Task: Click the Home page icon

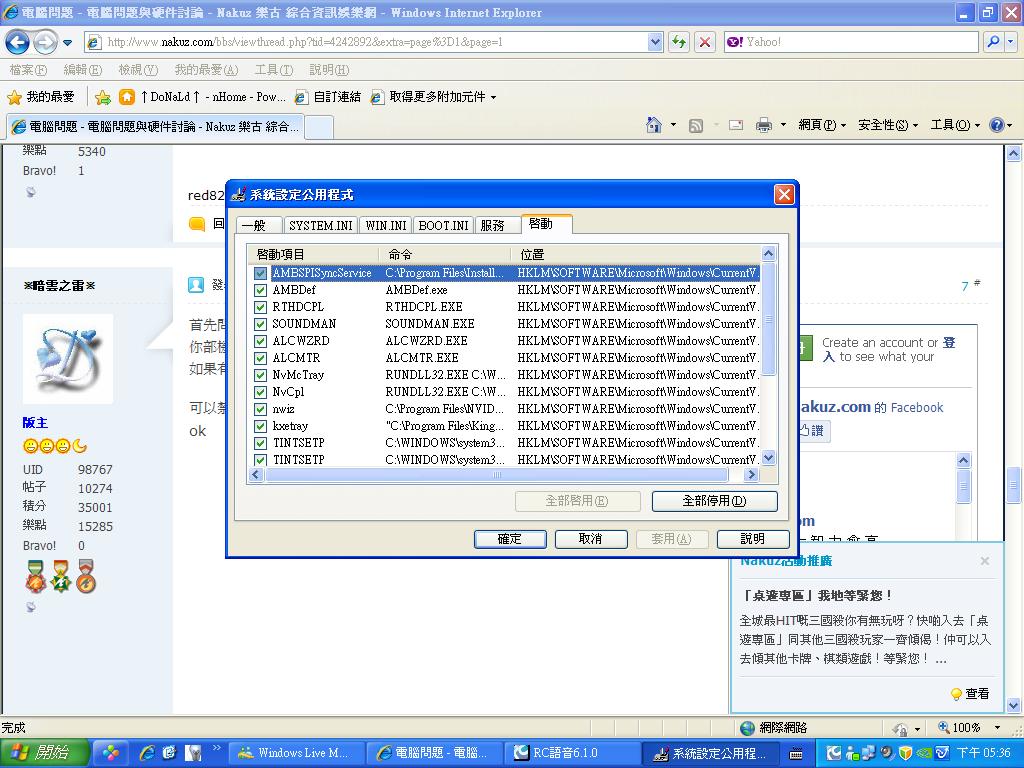Action: (x=654, y=125)
